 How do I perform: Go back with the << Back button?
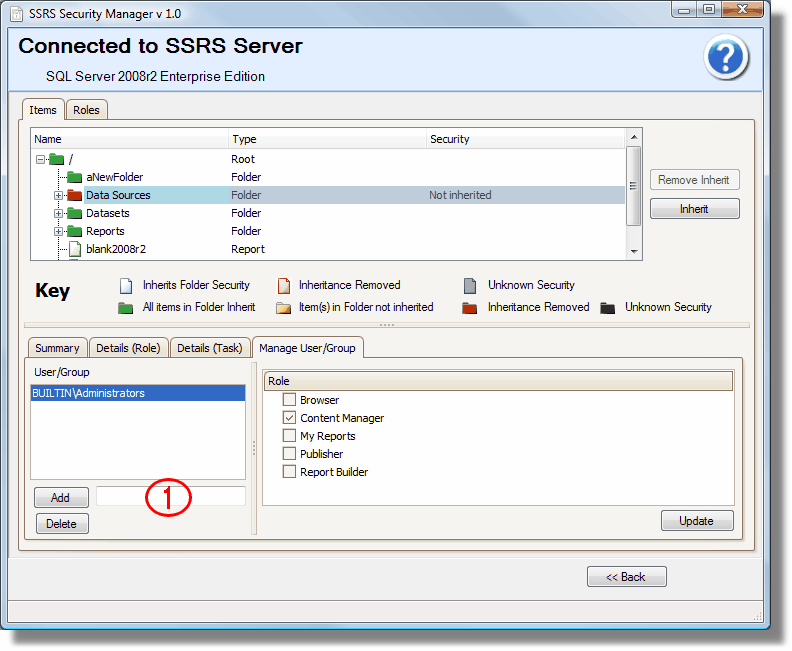626,577
